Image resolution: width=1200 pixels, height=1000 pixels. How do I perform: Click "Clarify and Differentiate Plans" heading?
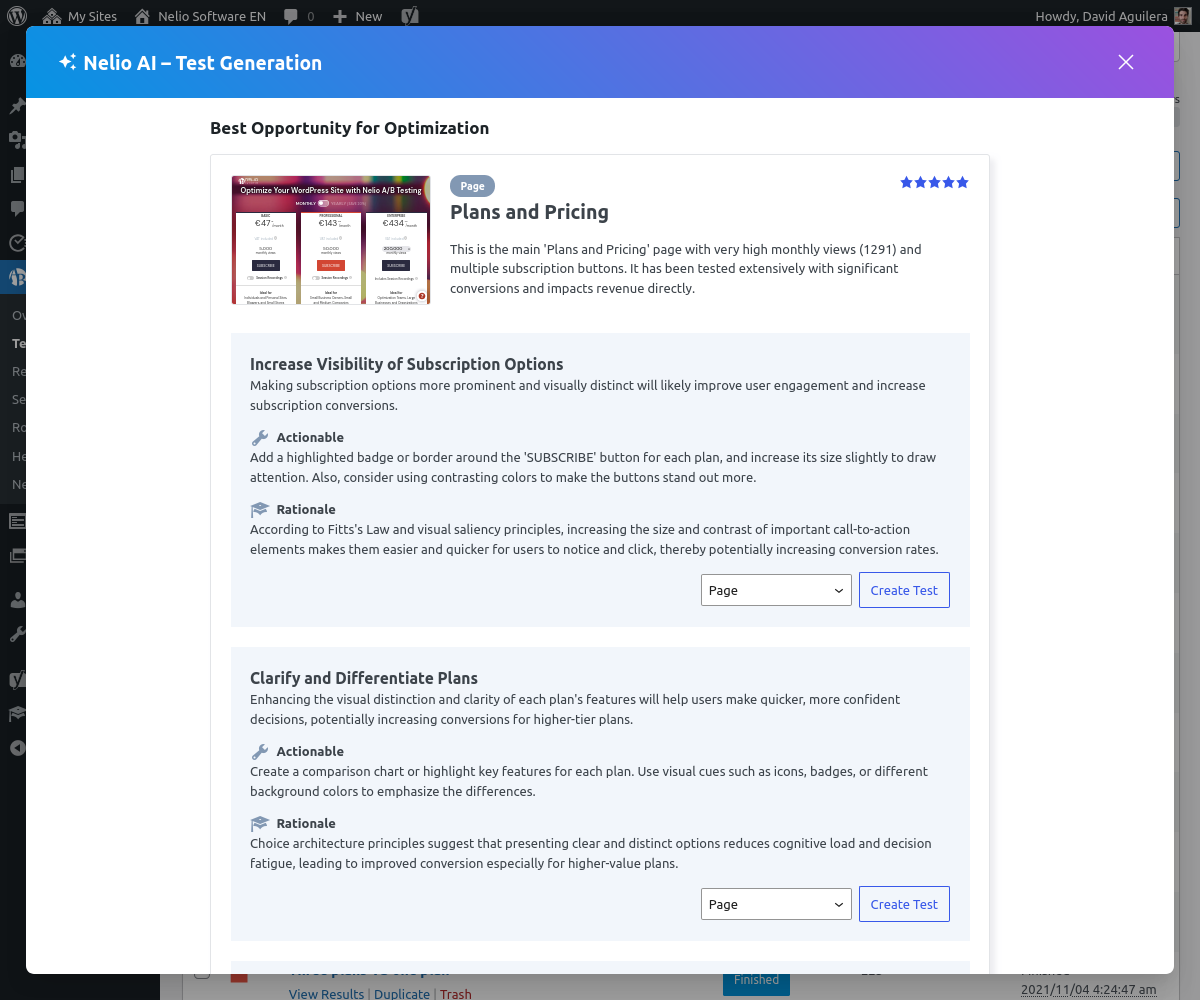pos(364,678)
